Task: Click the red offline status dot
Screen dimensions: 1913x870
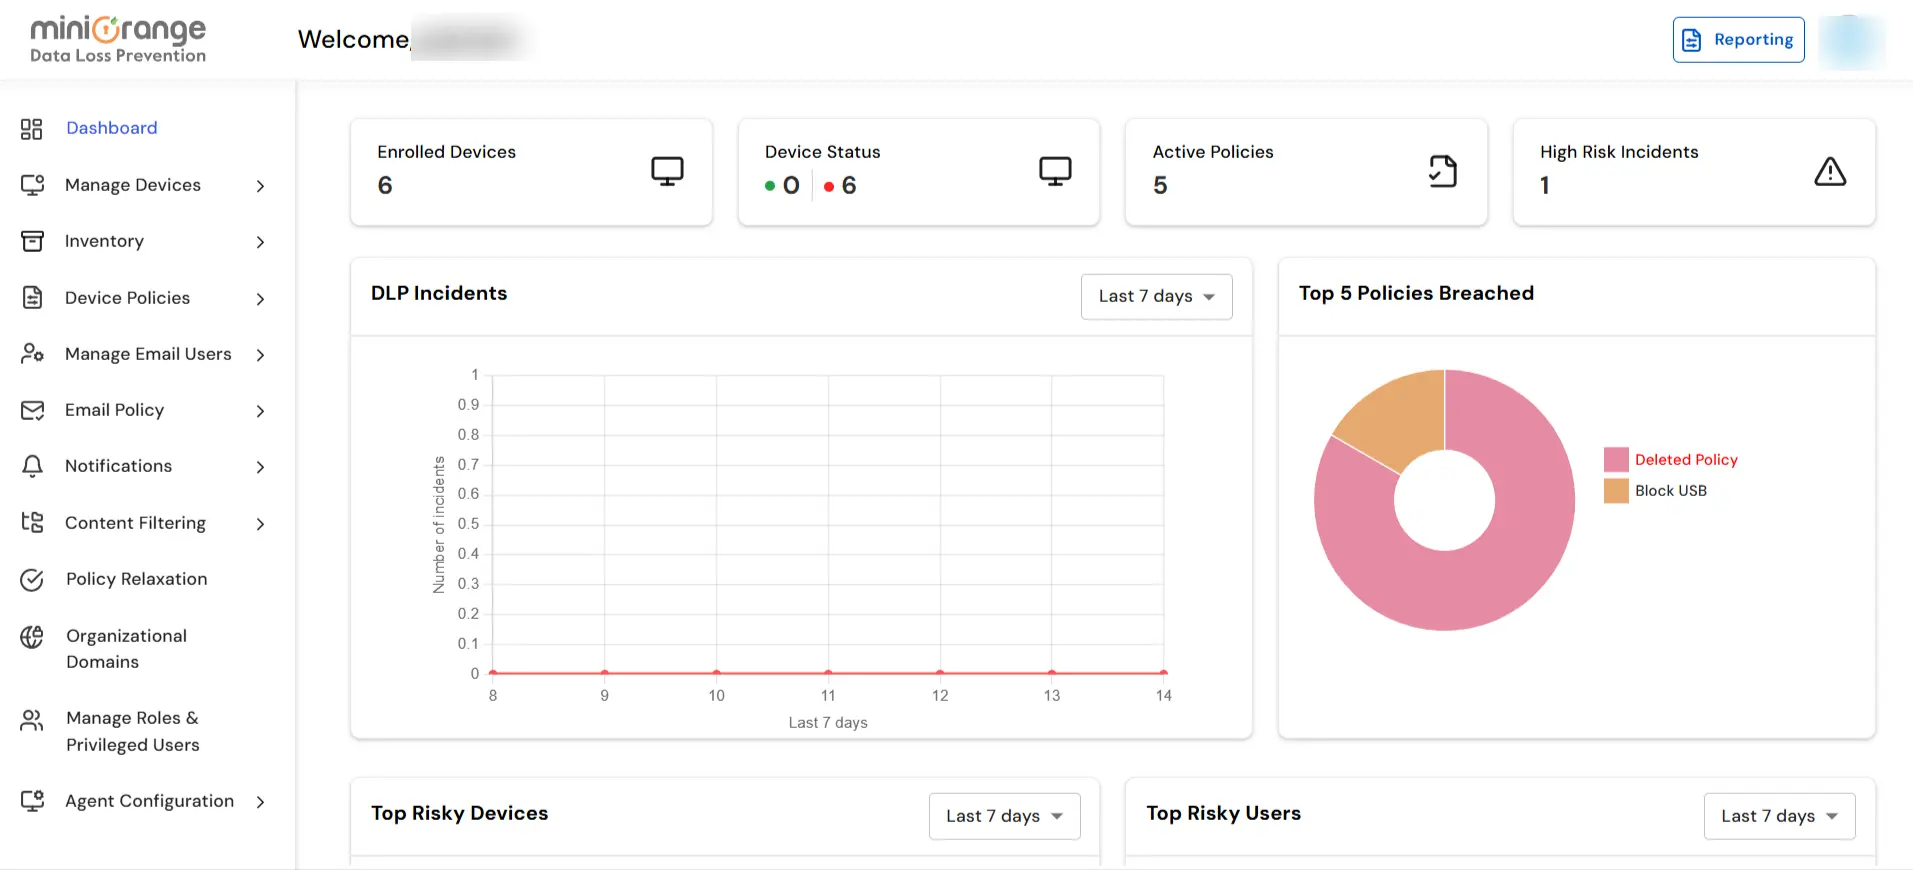Action: pos(828,186)
